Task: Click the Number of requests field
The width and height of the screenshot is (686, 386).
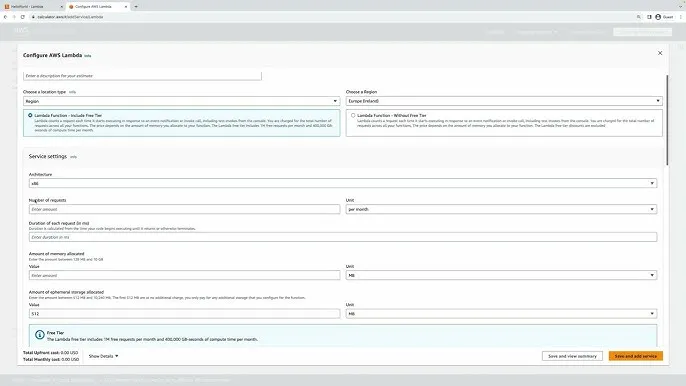Action: pos(184,209)
